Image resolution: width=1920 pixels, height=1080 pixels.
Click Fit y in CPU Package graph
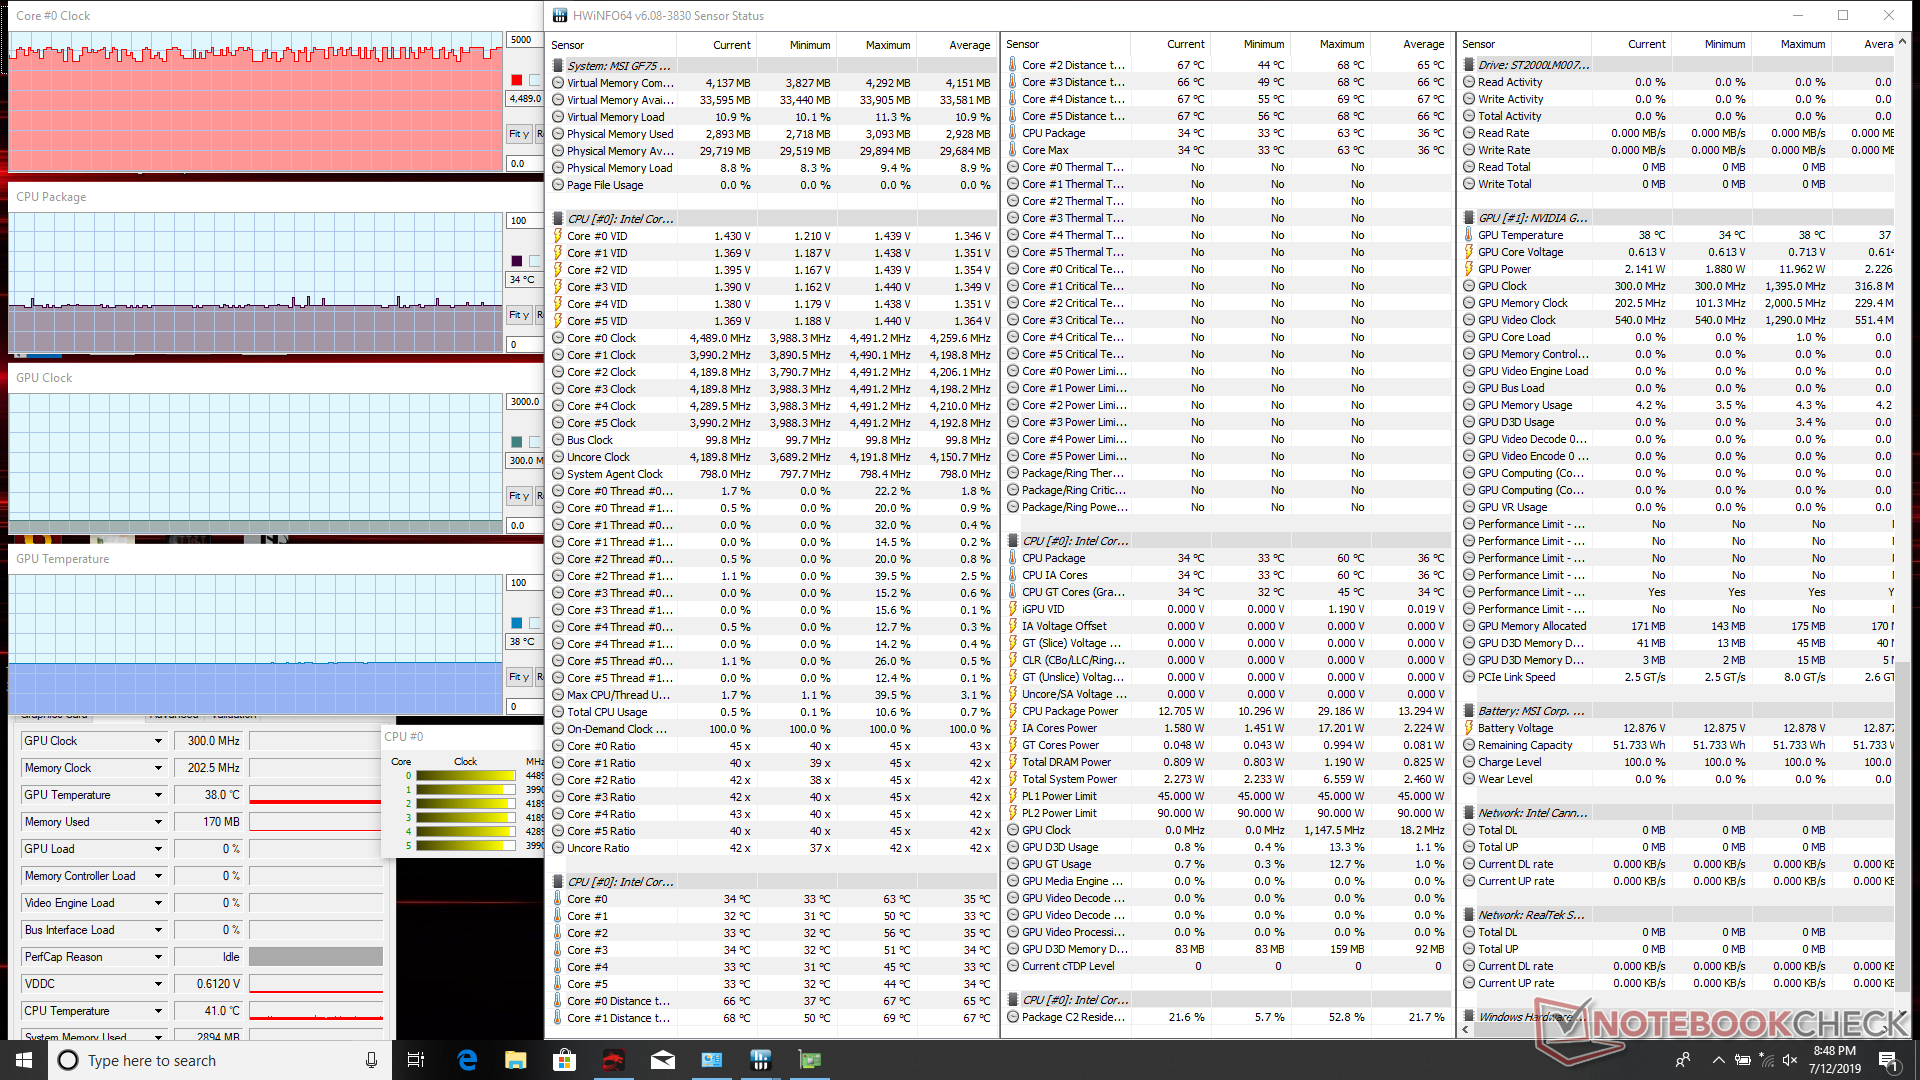(x=518, y=315)
